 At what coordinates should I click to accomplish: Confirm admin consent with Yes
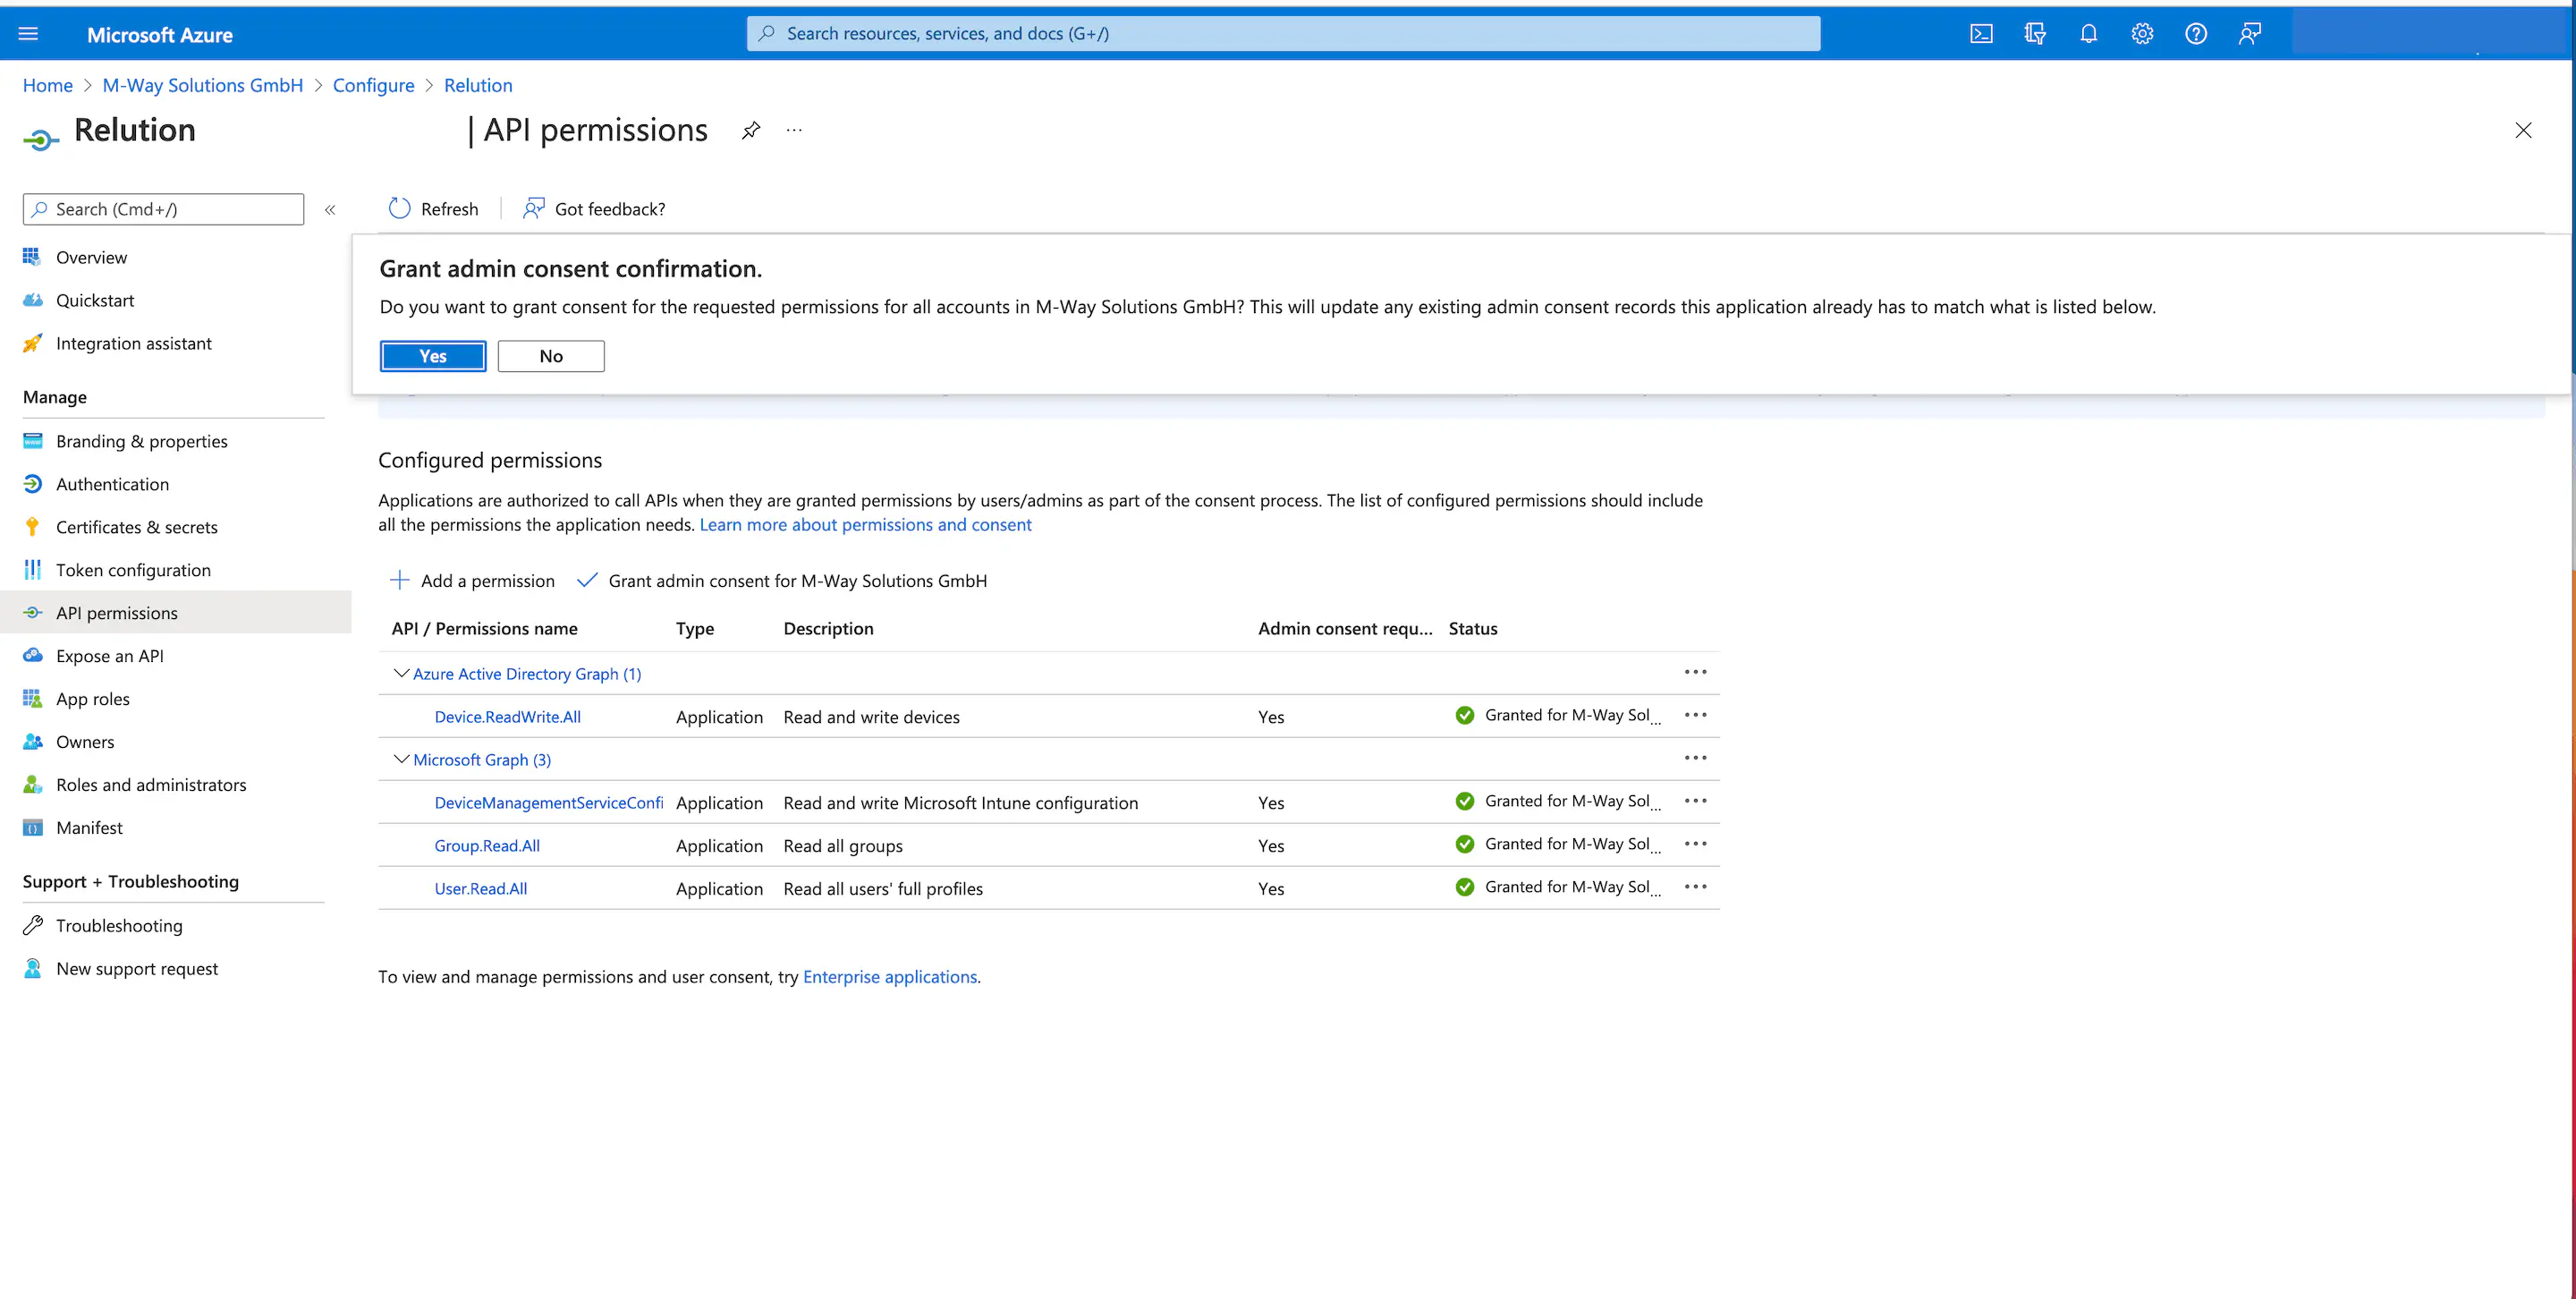[433, 356]
